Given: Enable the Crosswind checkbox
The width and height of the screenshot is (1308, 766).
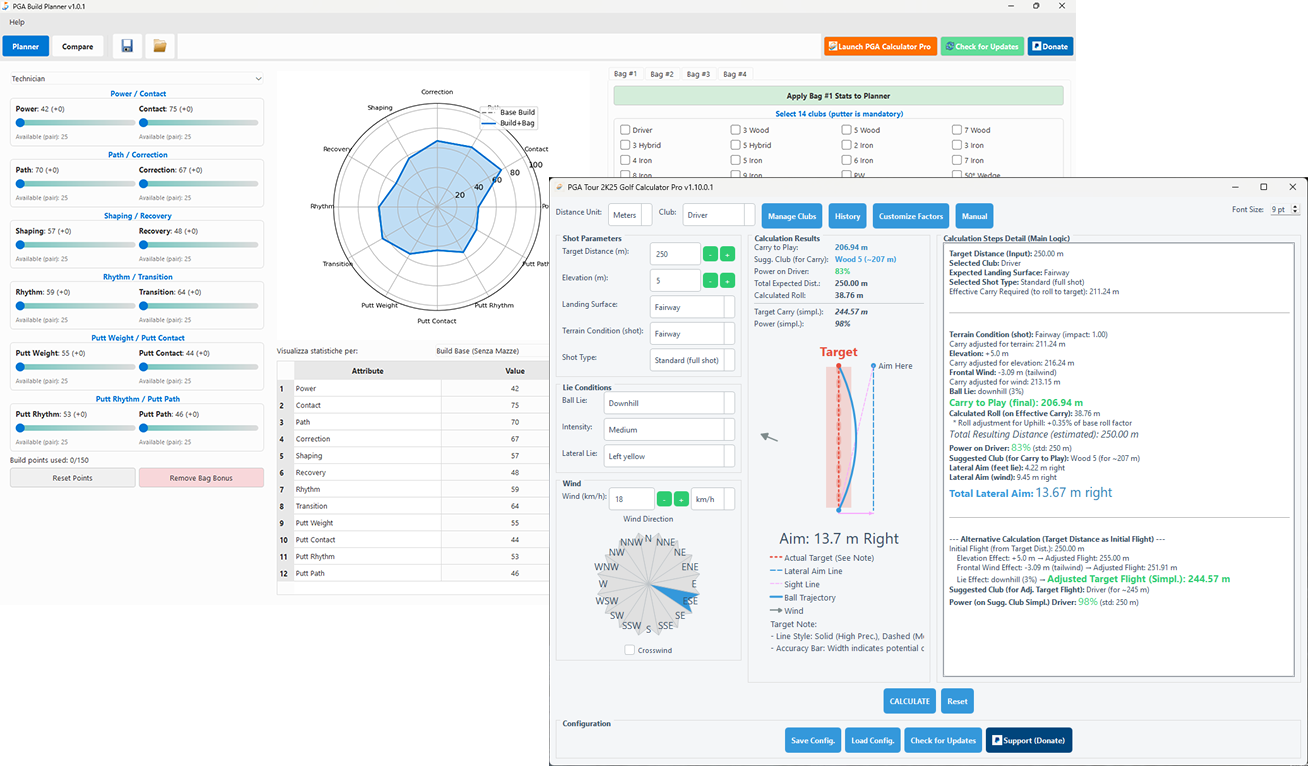Looking at the screenshot, I should tap(630, 650).
